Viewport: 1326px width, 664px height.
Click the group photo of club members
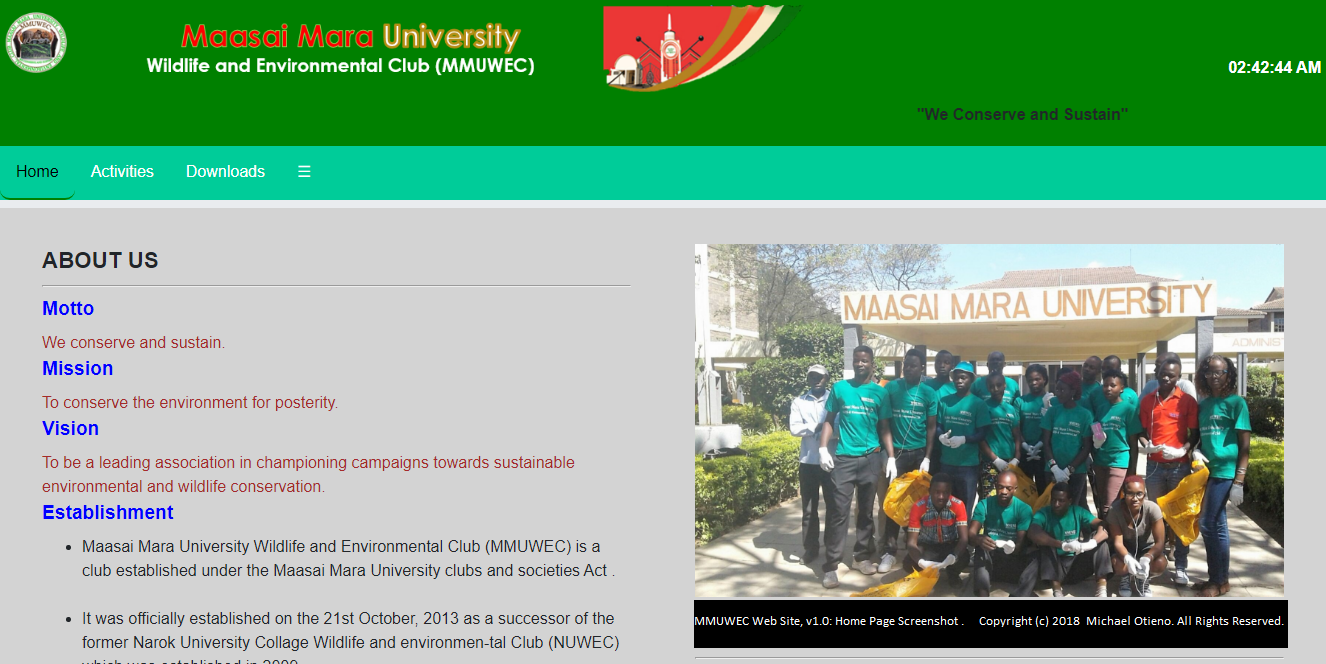(x=988, y=420)
